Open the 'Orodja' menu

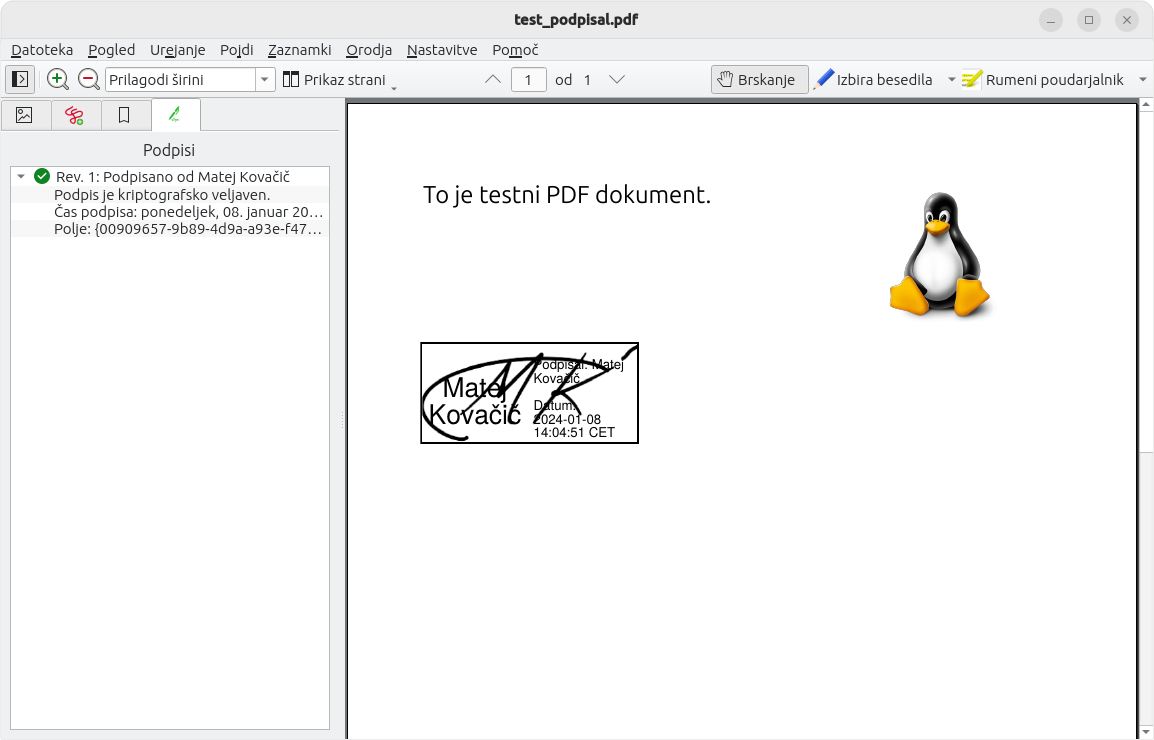[x=369, y=50]
